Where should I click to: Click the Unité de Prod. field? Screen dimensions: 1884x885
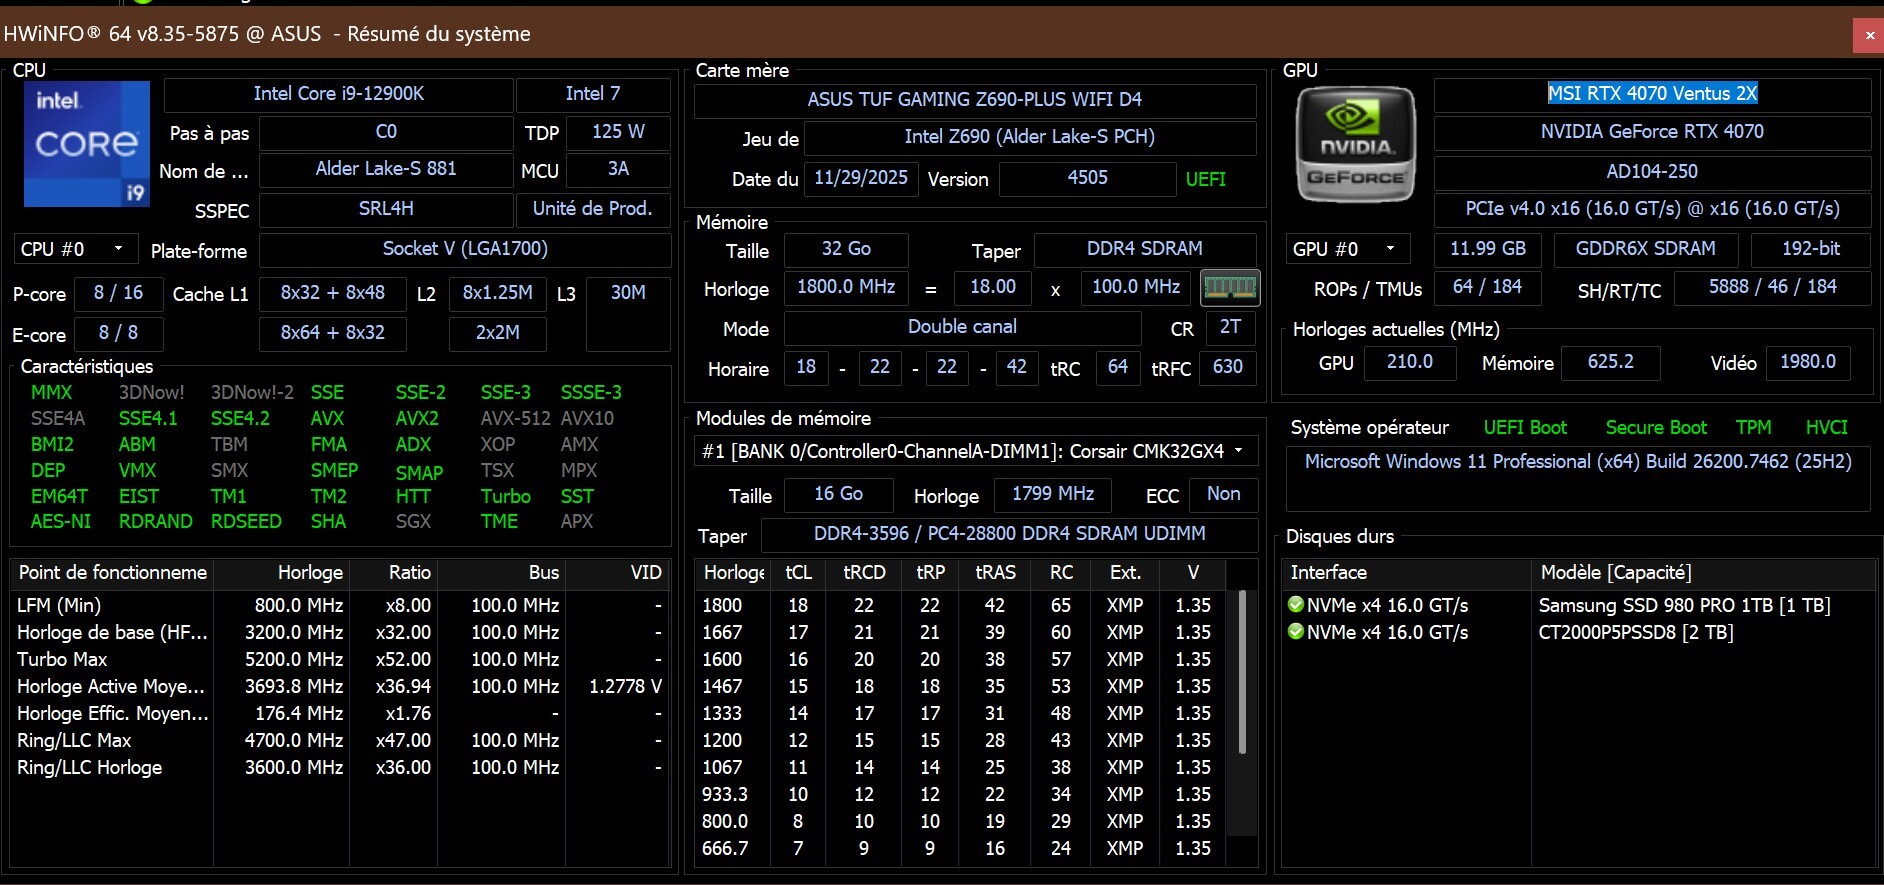tap(593, 209)
